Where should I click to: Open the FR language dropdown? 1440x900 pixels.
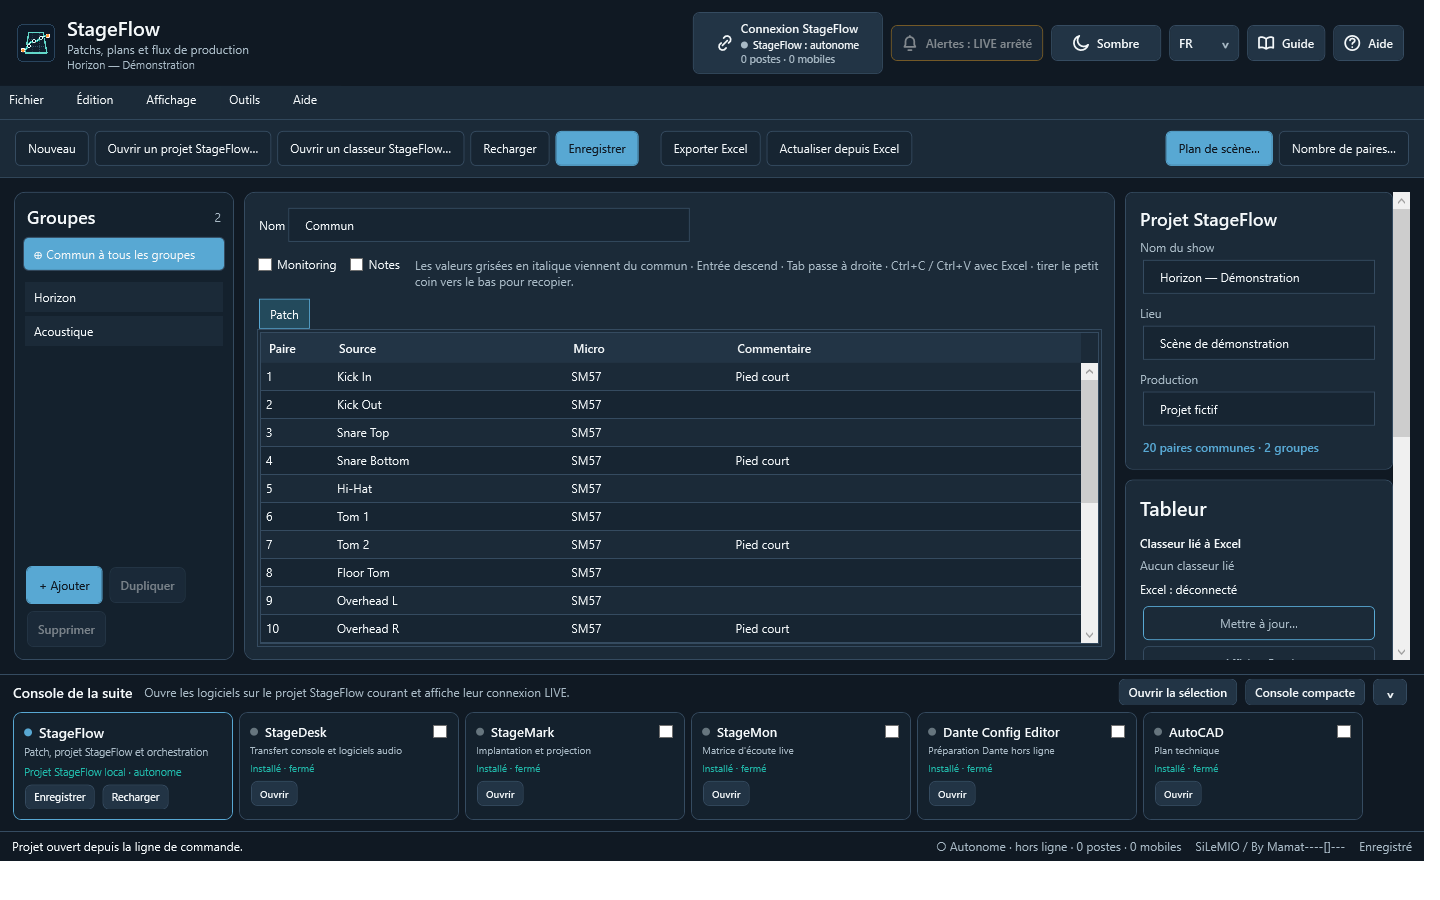pyautogui.click(x=1204, y=43)
